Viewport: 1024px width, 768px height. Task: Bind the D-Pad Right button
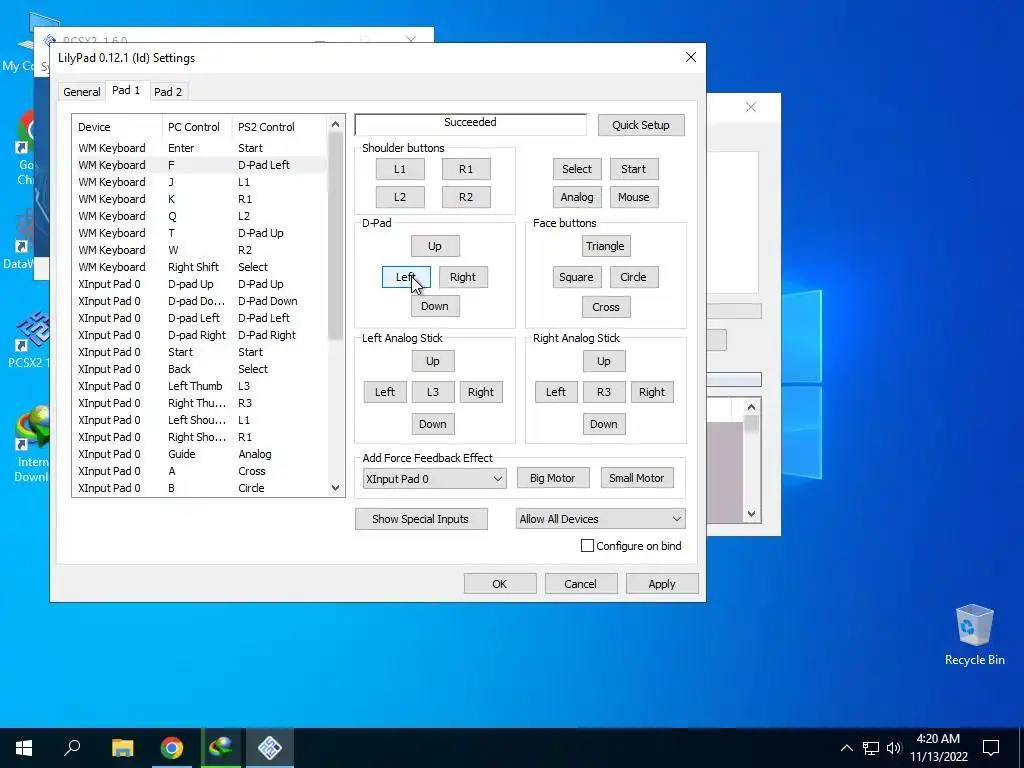point(463,277)
